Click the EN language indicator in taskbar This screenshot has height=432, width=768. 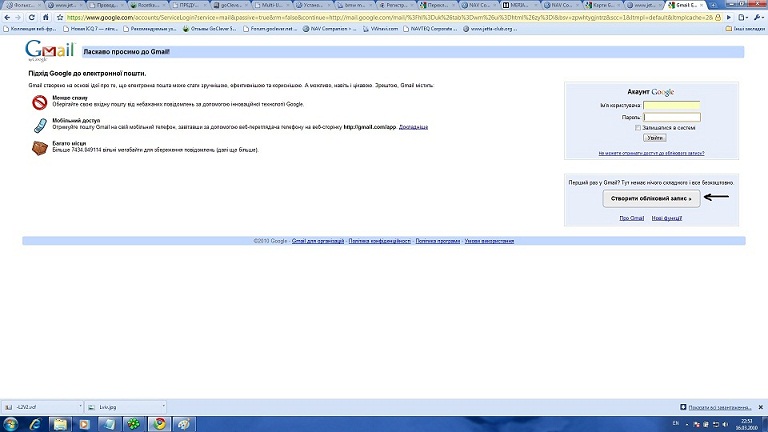coord(676,423)
